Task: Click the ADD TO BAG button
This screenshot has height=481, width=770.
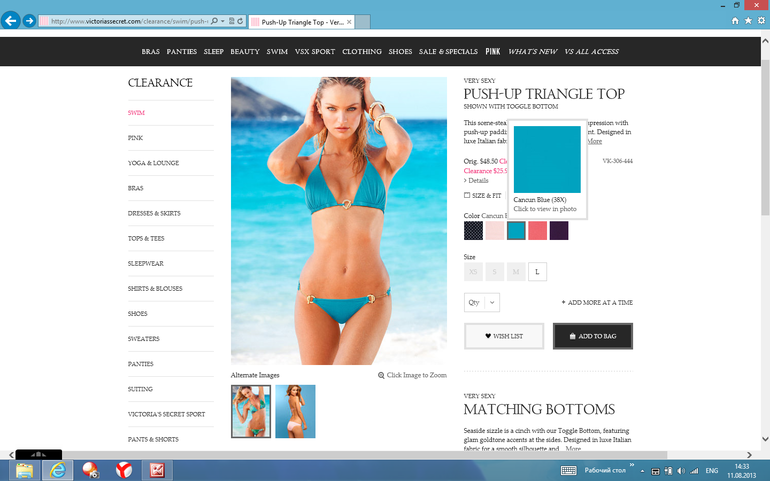Action: 593,336
